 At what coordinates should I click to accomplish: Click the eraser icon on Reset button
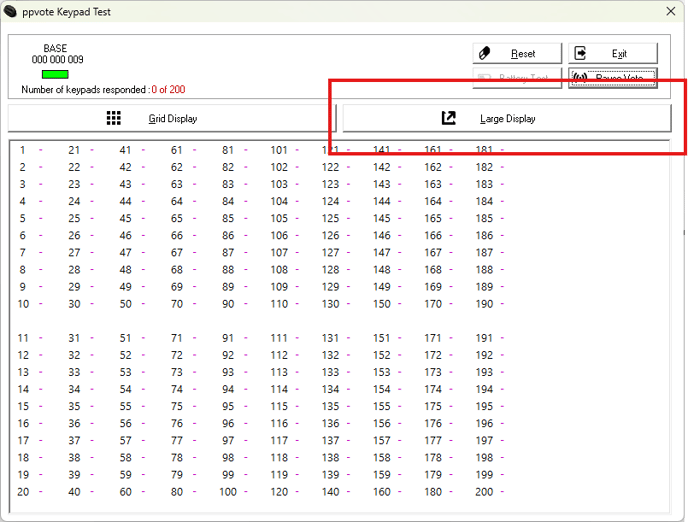tap(486, 53)
